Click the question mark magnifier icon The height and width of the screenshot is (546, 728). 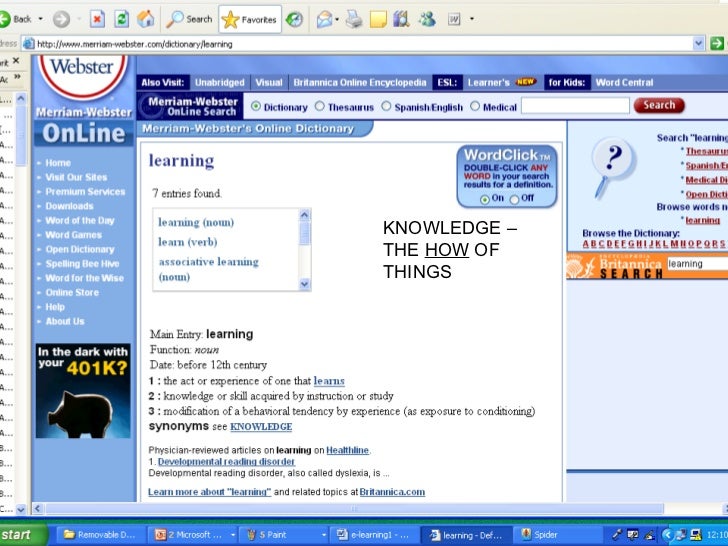pyautogui.click(x=612, y=168)
